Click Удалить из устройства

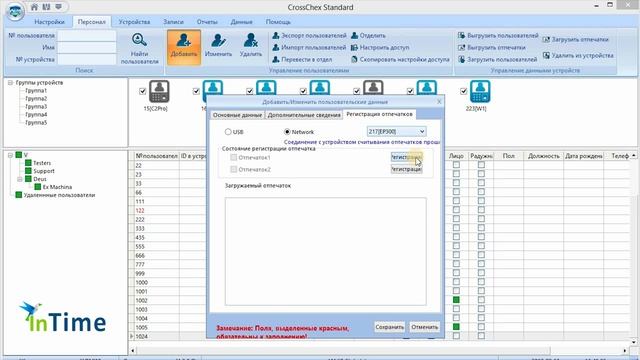pyautogui.click(x=578, y=56)
